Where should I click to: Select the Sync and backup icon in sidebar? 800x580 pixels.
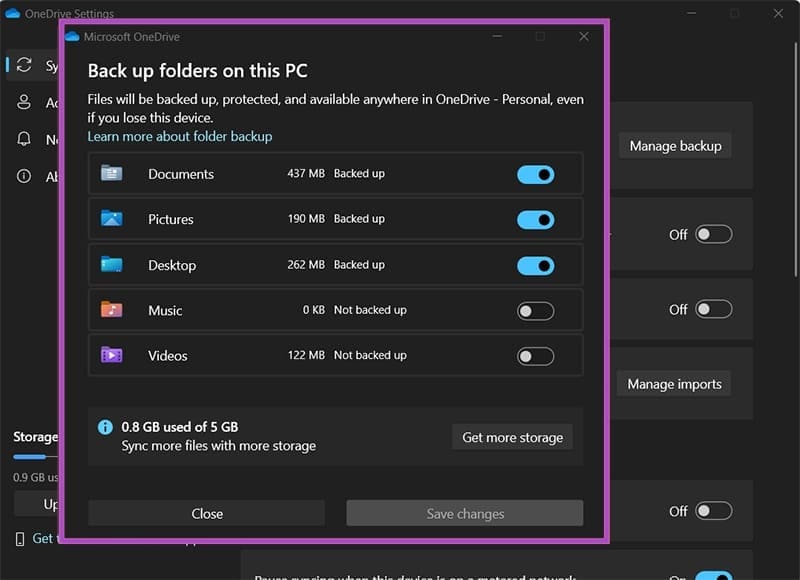[24, 65]
